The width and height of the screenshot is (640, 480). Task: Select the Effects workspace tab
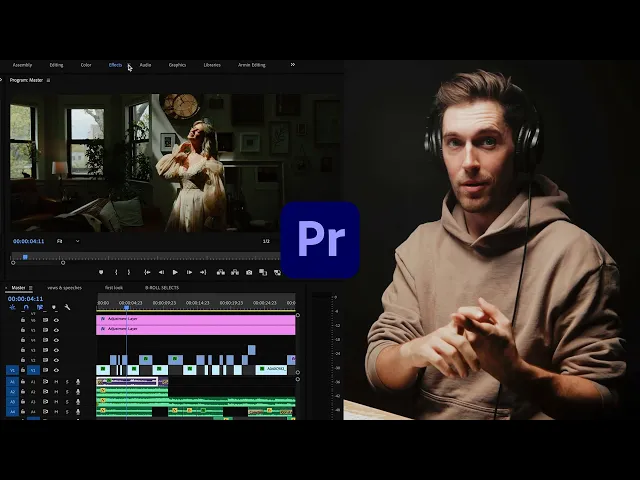click(x=115, y=65)
